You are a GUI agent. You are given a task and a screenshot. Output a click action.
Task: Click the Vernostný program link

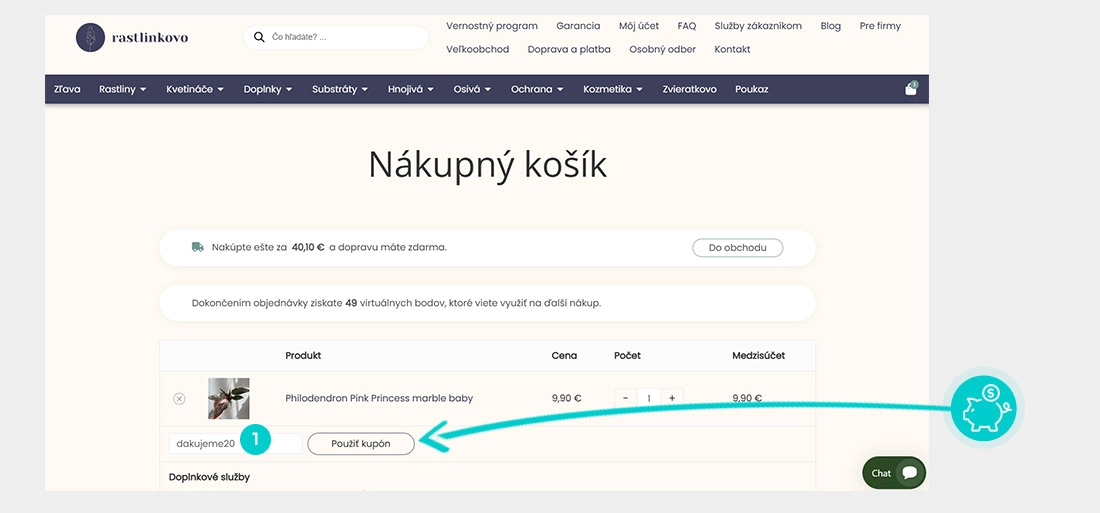tap(492, 26)
